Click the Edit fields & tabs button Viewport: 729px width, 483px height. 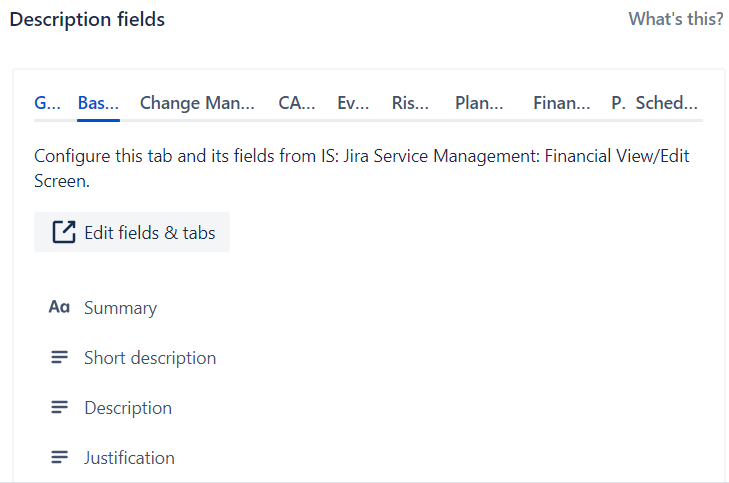pyautogui.click(x=132, y=232)
